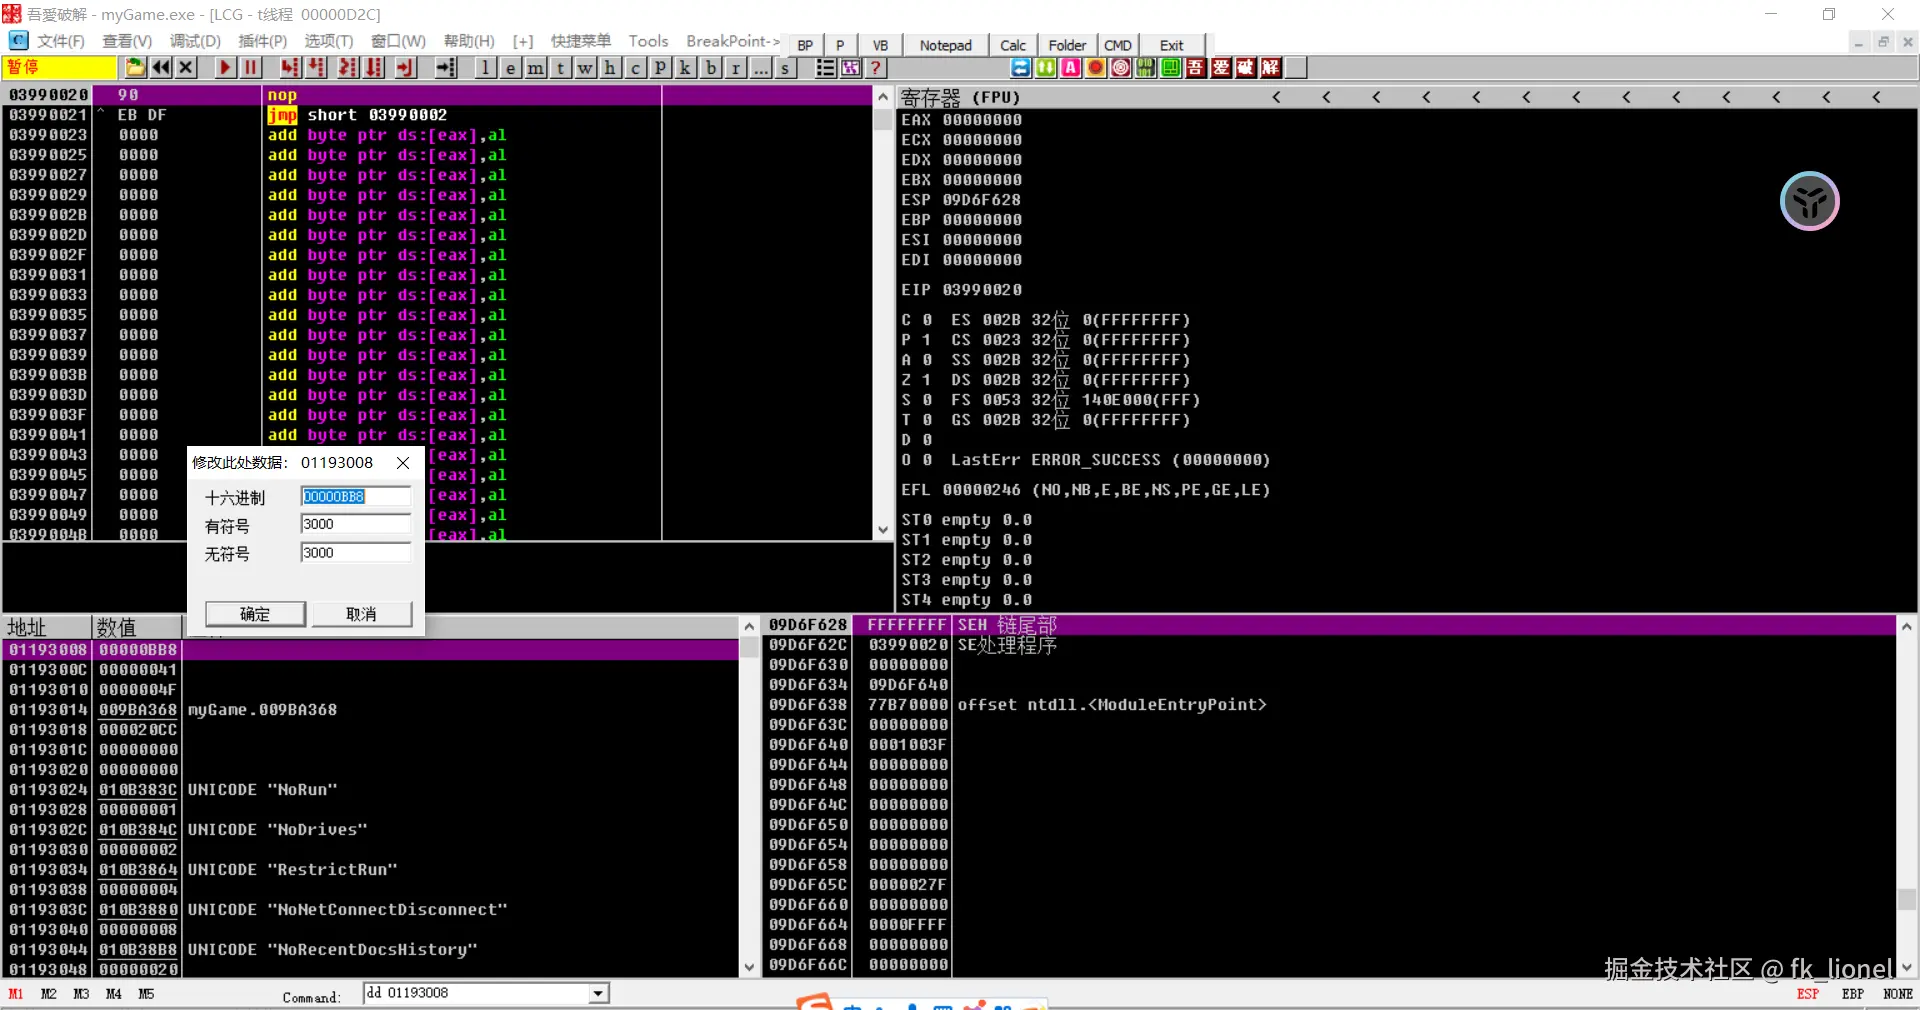Open CPU window with 'c' button

(x=635, y=67)
